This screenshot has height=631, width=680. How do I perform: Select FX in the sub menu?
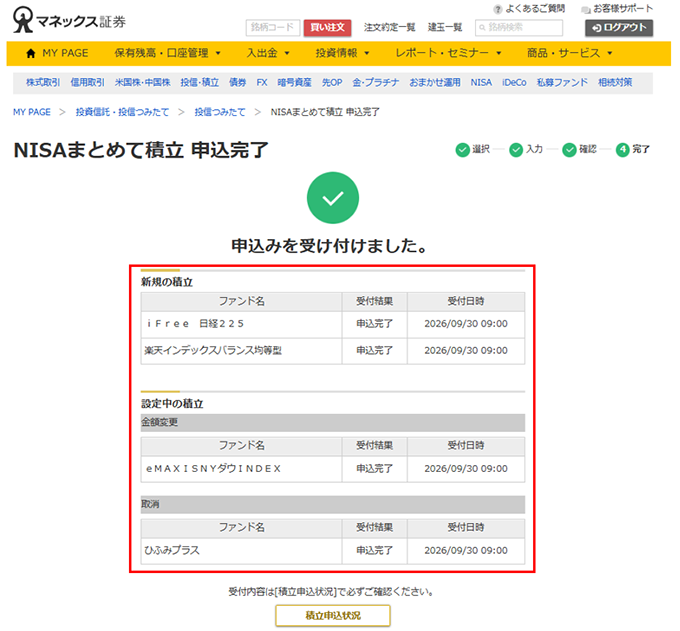tap(262, 82)
